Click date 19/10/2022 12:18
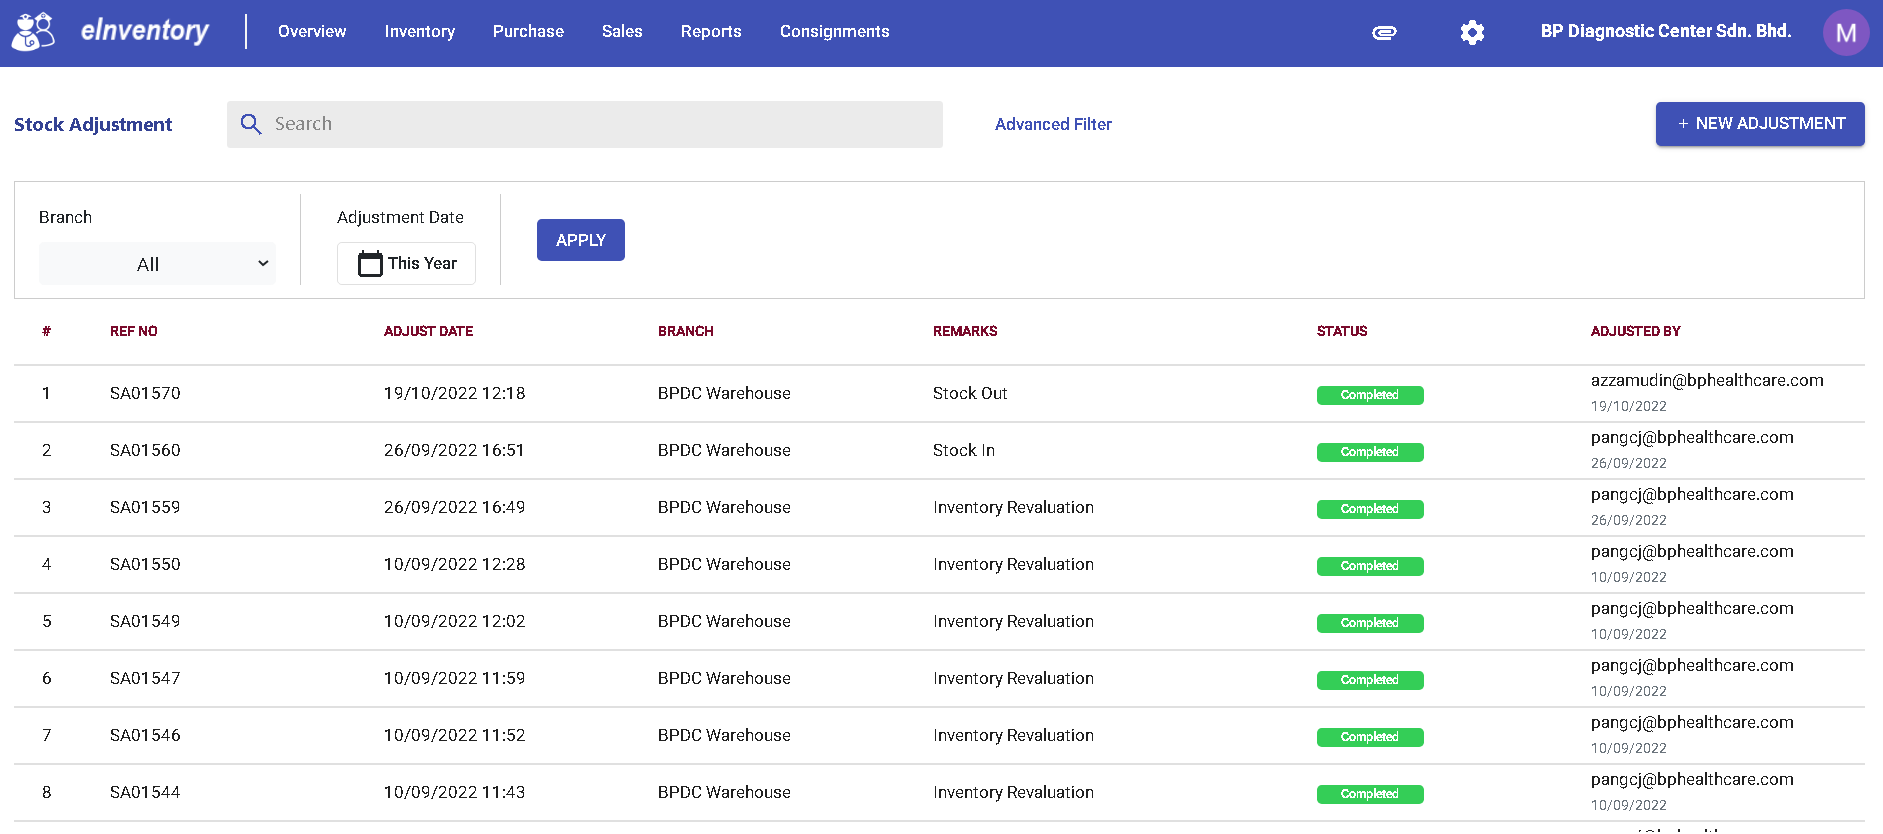Screen dimensions: 1883x834 (x=454, y=393)
